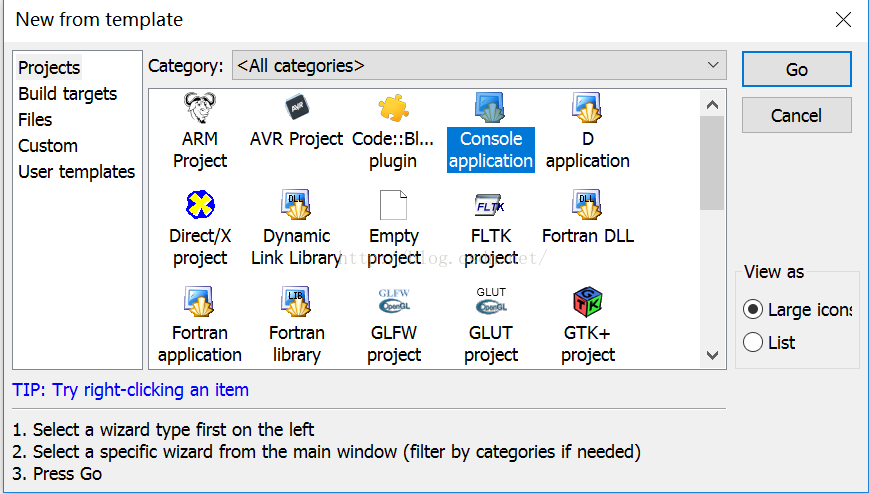
Task: Click the Cancel button
Action: [x=796, y=115]
